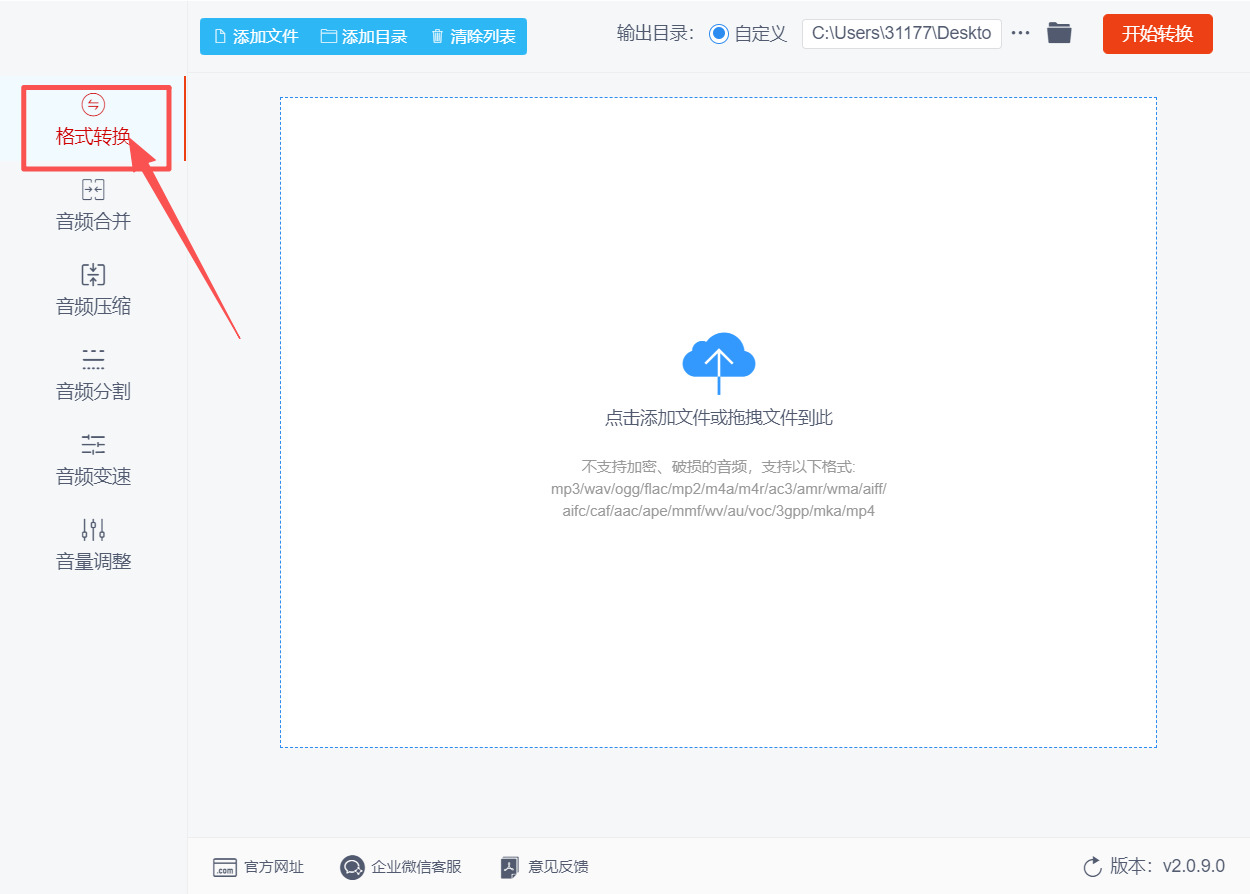The height and width of the screenshot is (894, 1250).
Task: Open the 音频合并 merge icon
Action: pyautogui.click(x=93, y=190)
